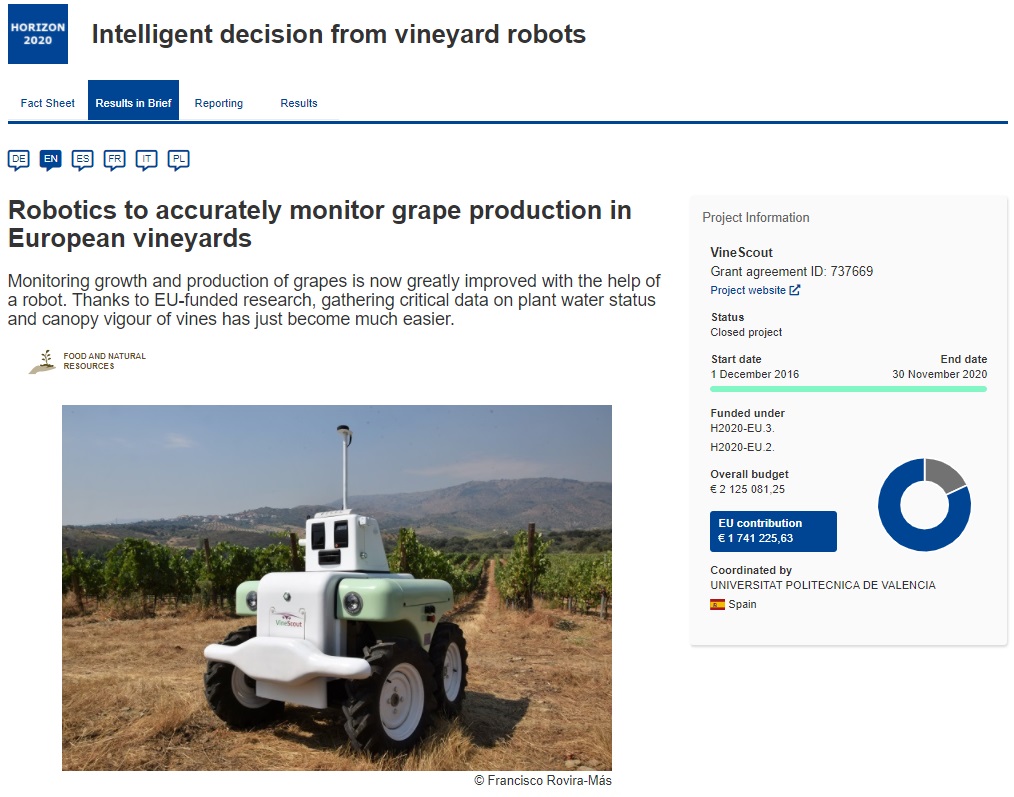The height and width of the screenshot is (797, 1014).
Task: Click the project timeline progress bar
Action: click(848, 389)
